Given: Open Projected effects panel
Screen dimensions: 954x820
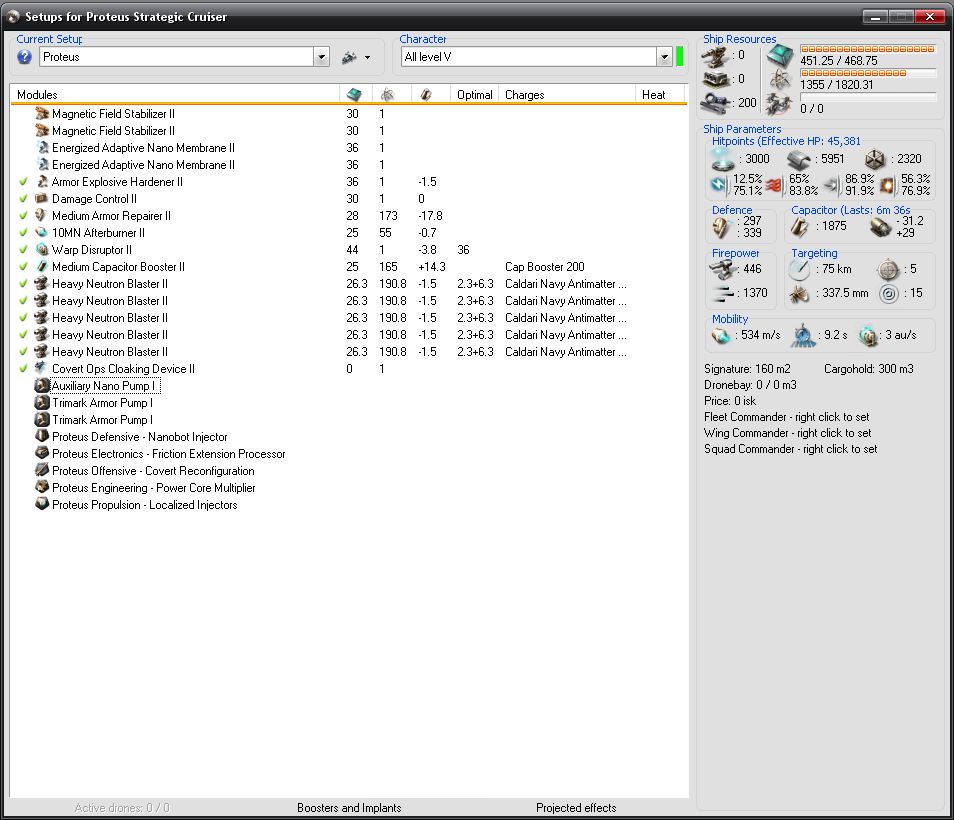Looking at the screenshot, I should tap(576, 808).
